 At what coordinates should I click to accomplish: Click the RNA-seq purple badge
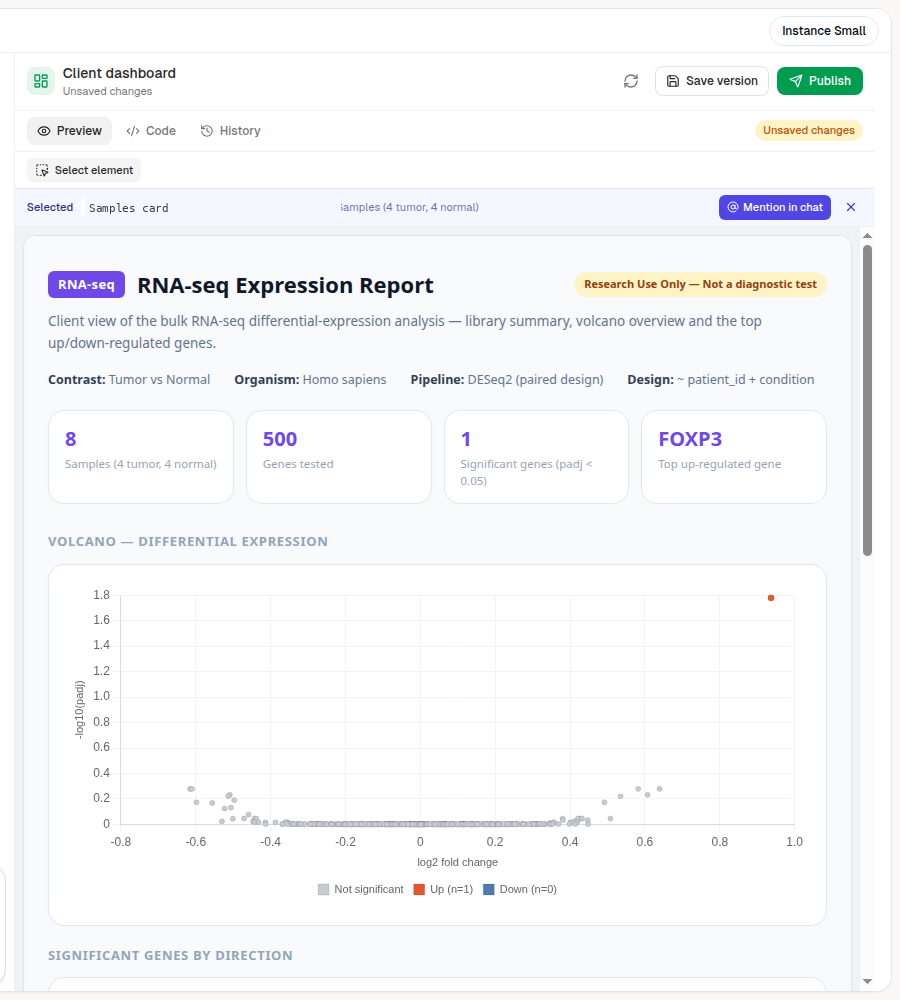(x=86, y=284)
